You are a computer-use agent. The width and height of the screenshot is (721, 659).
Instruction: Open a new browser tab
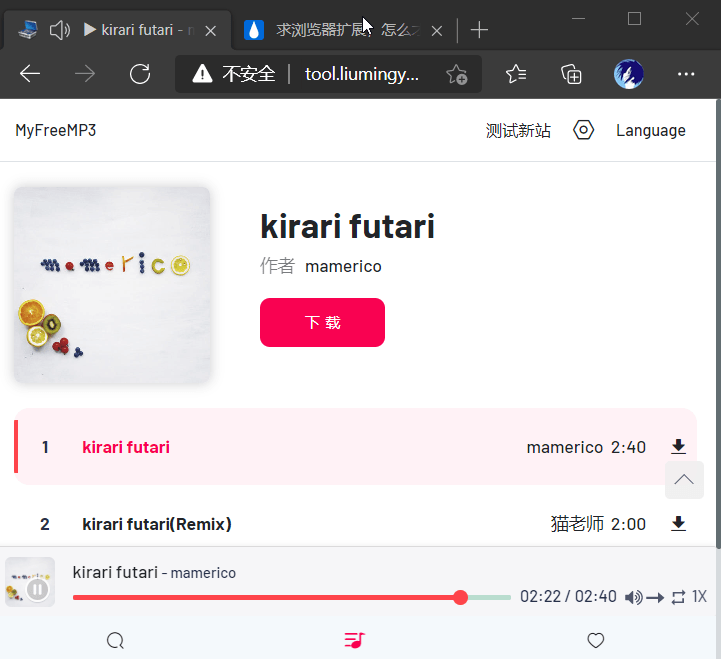479,30
